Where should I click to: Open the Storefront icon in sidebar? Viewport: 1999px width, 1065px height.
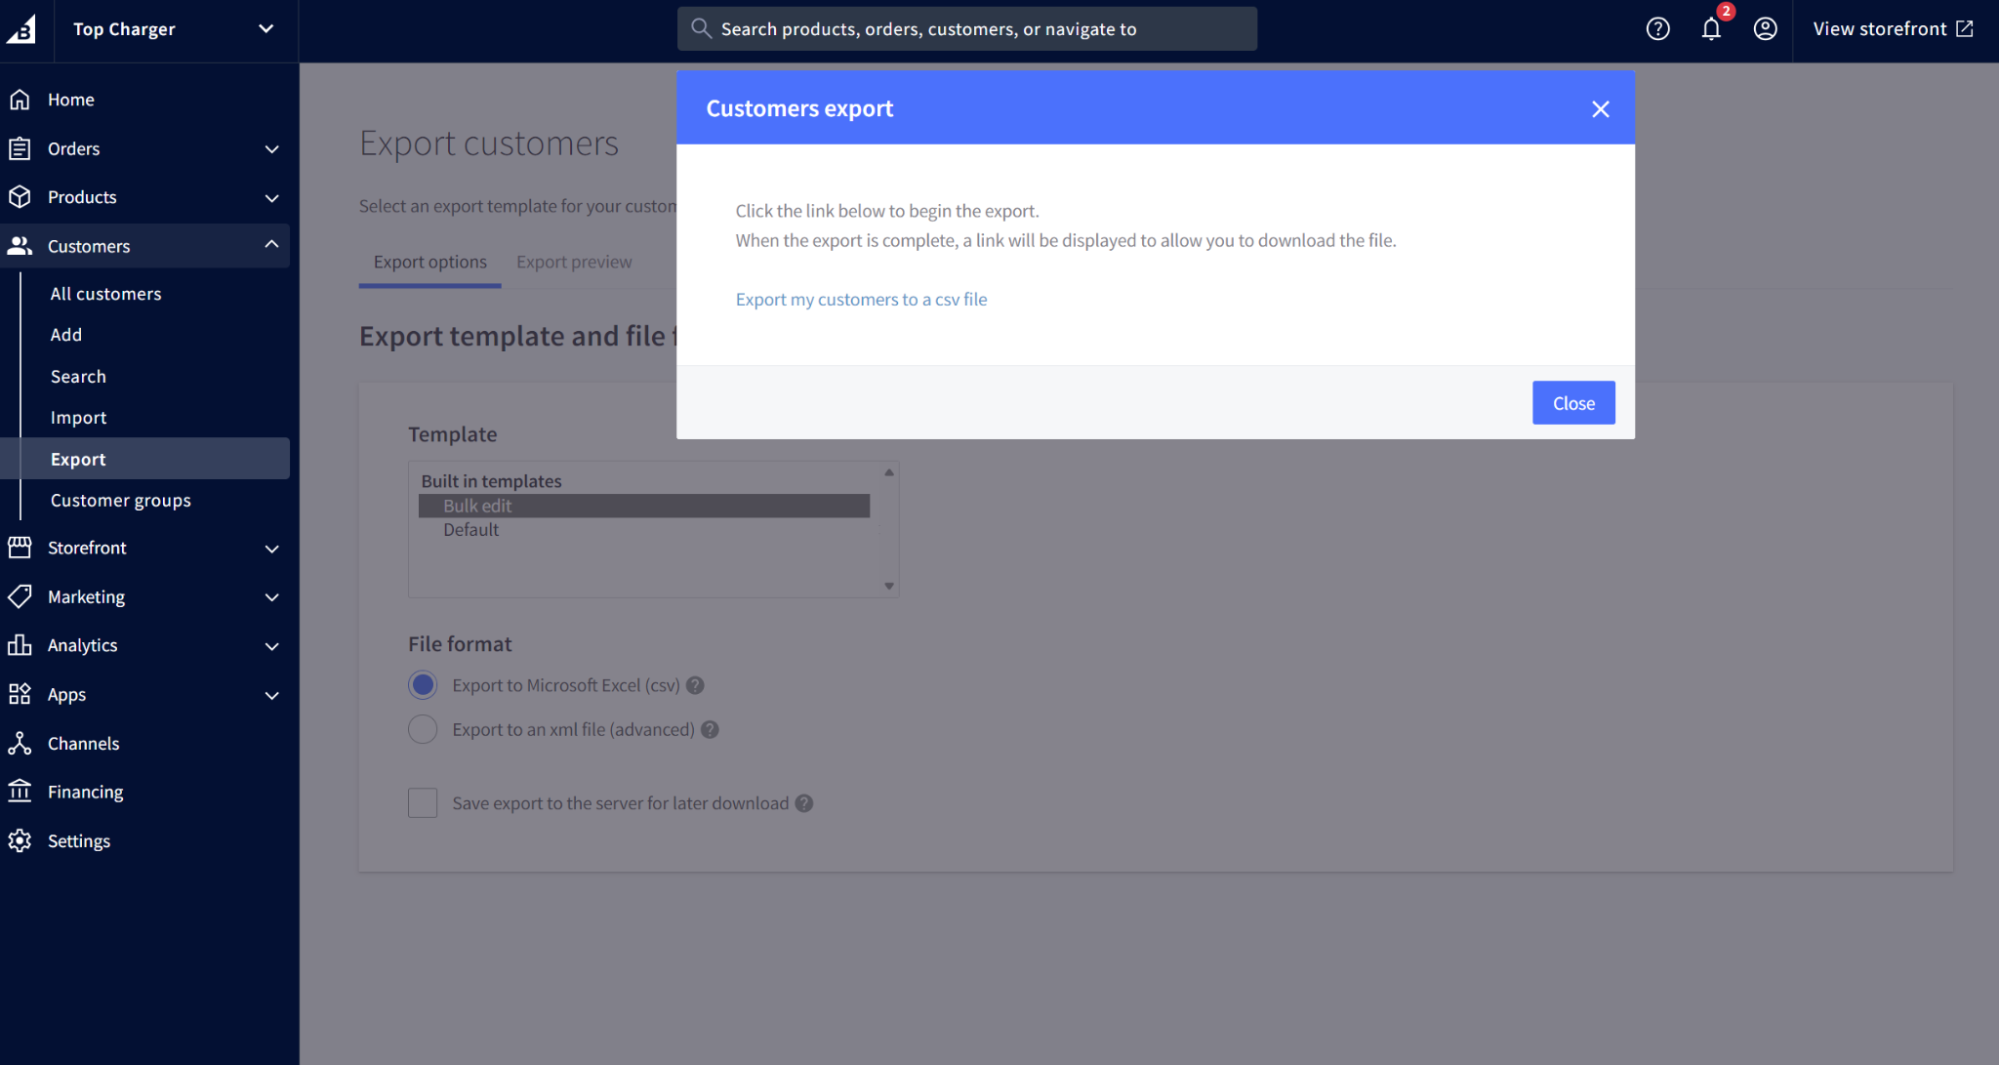21,547
